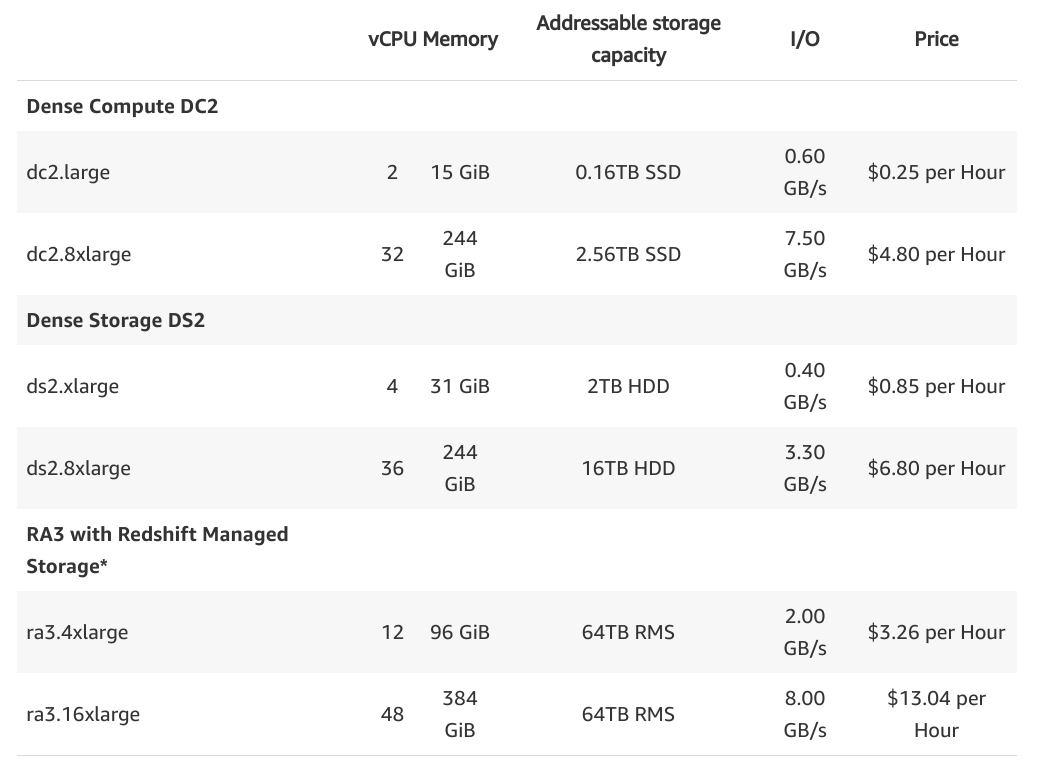The width and height of the screenshot is (1038, 768).
Task: Click the ra3.16xlarge node type name
Action: point(83,714)
